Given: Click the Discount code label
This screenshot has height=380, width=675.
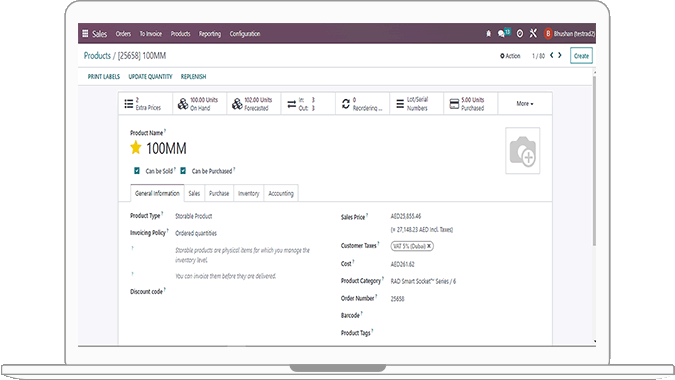Looking at the screenshot, I should tap(146, 292).
